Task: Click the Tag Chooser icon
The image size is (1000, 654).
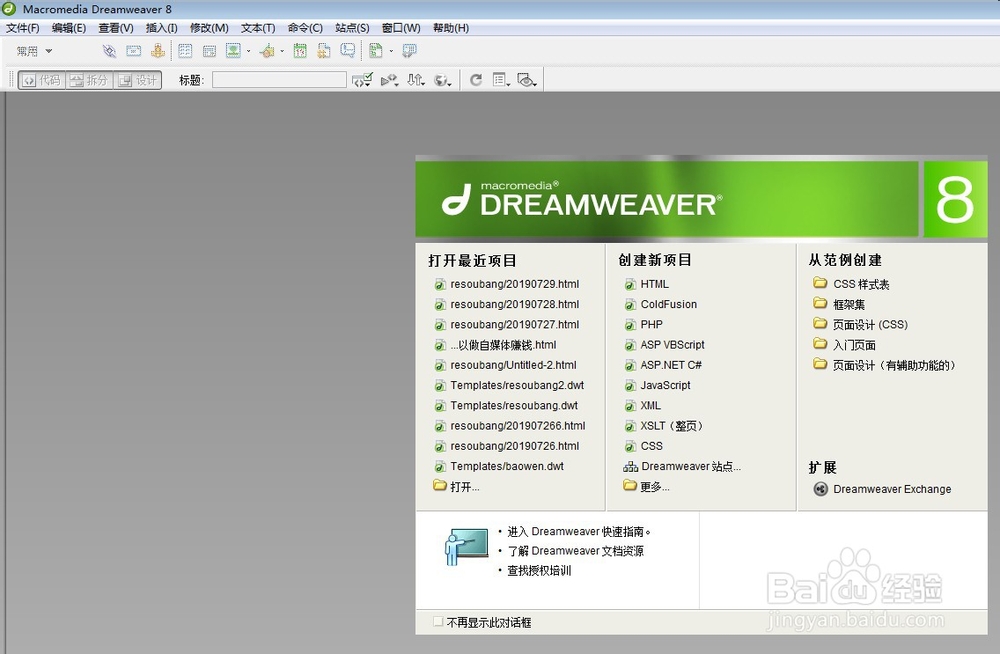Action: point(409,51)
